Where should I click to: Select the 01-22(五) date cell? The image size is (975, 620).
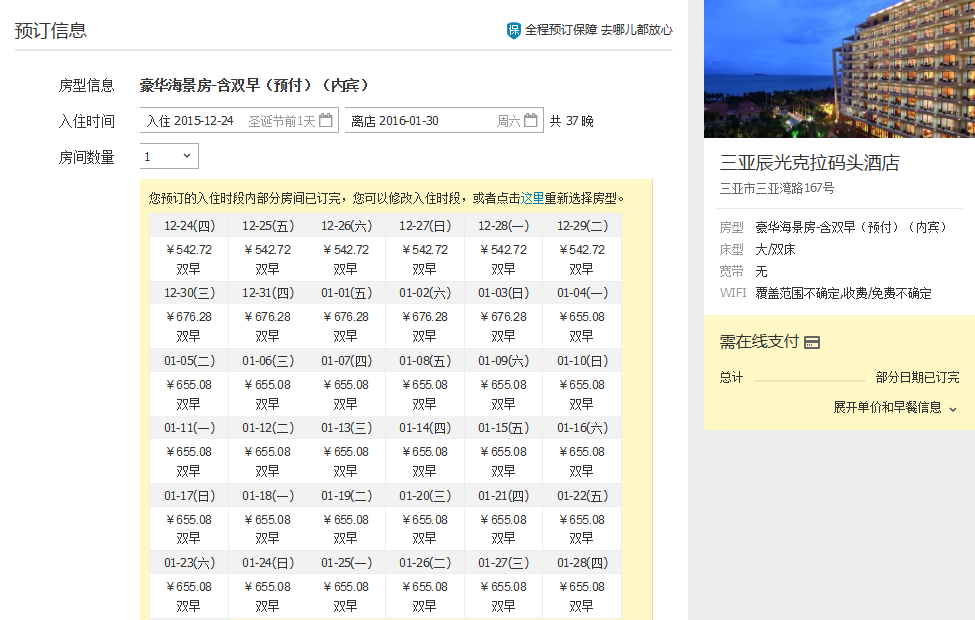[x=583, y=496]
